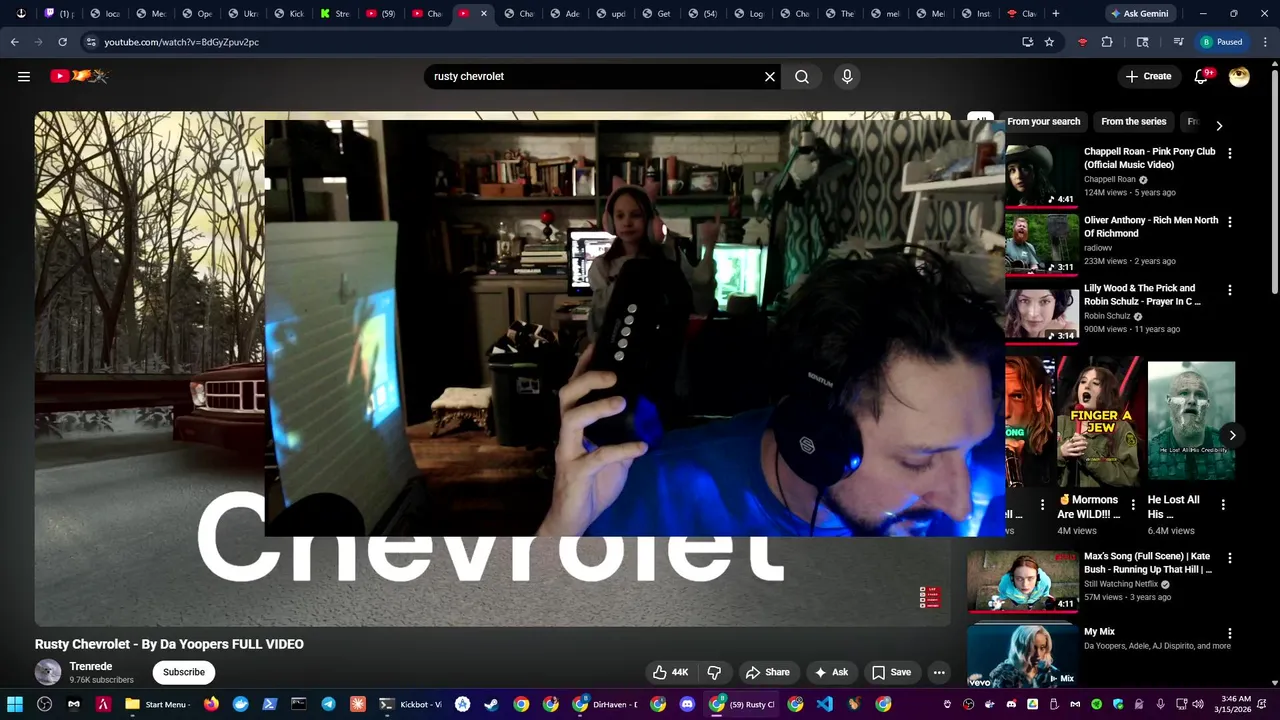This screenshot has height=720, width=1280.
Task: Open options for He Lost All His short
Action: click(1223, 505)
